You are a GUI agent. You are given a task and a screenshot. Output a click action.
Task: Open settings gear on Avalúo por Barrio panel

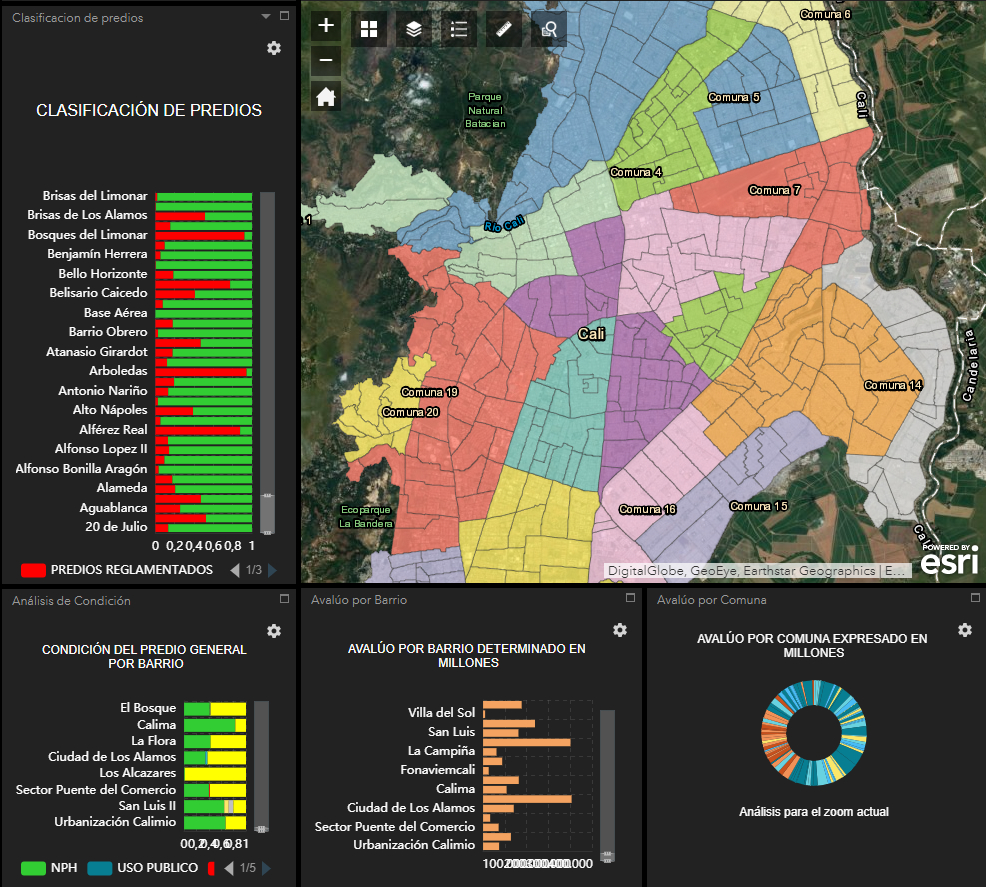620,631
